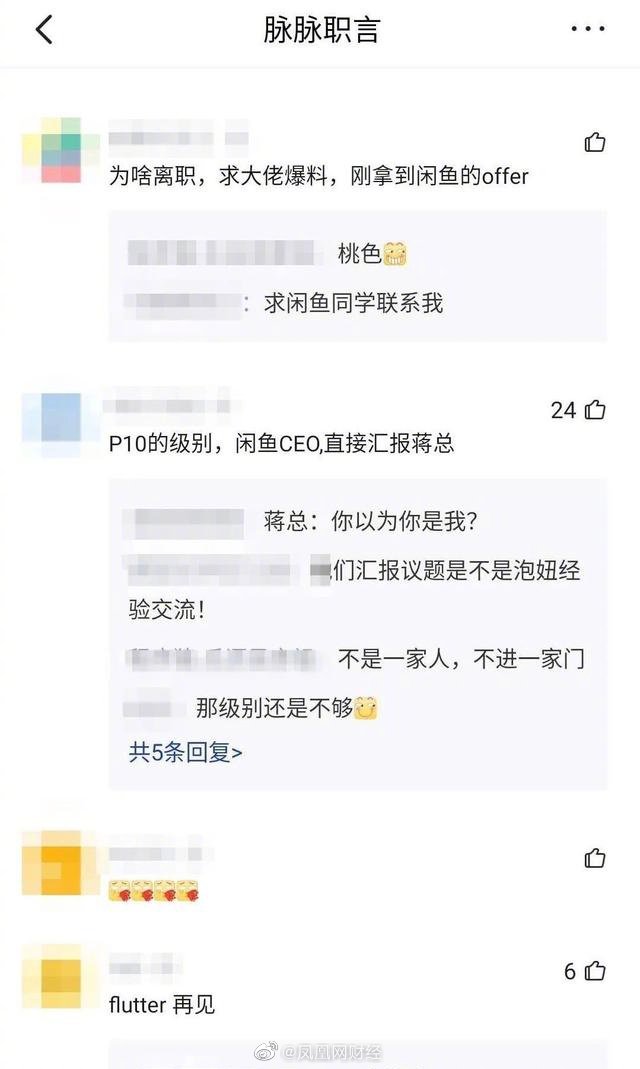Image resolution: width=640 pixels, height=1069 pixels.
Task: Like the emoji-only comment
Action: [595, 858]
